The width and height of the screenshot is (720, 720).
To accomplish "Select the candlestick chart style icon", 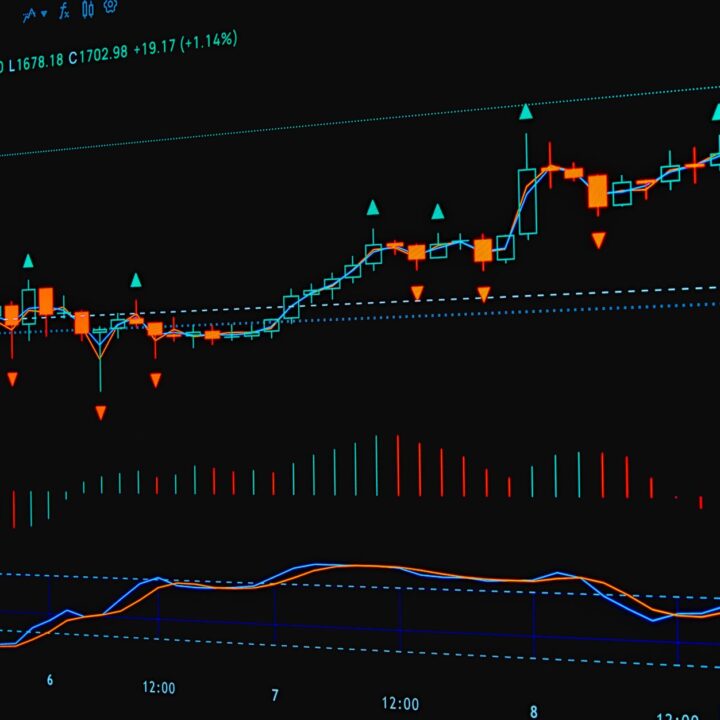I will click(x=88, y=9).
